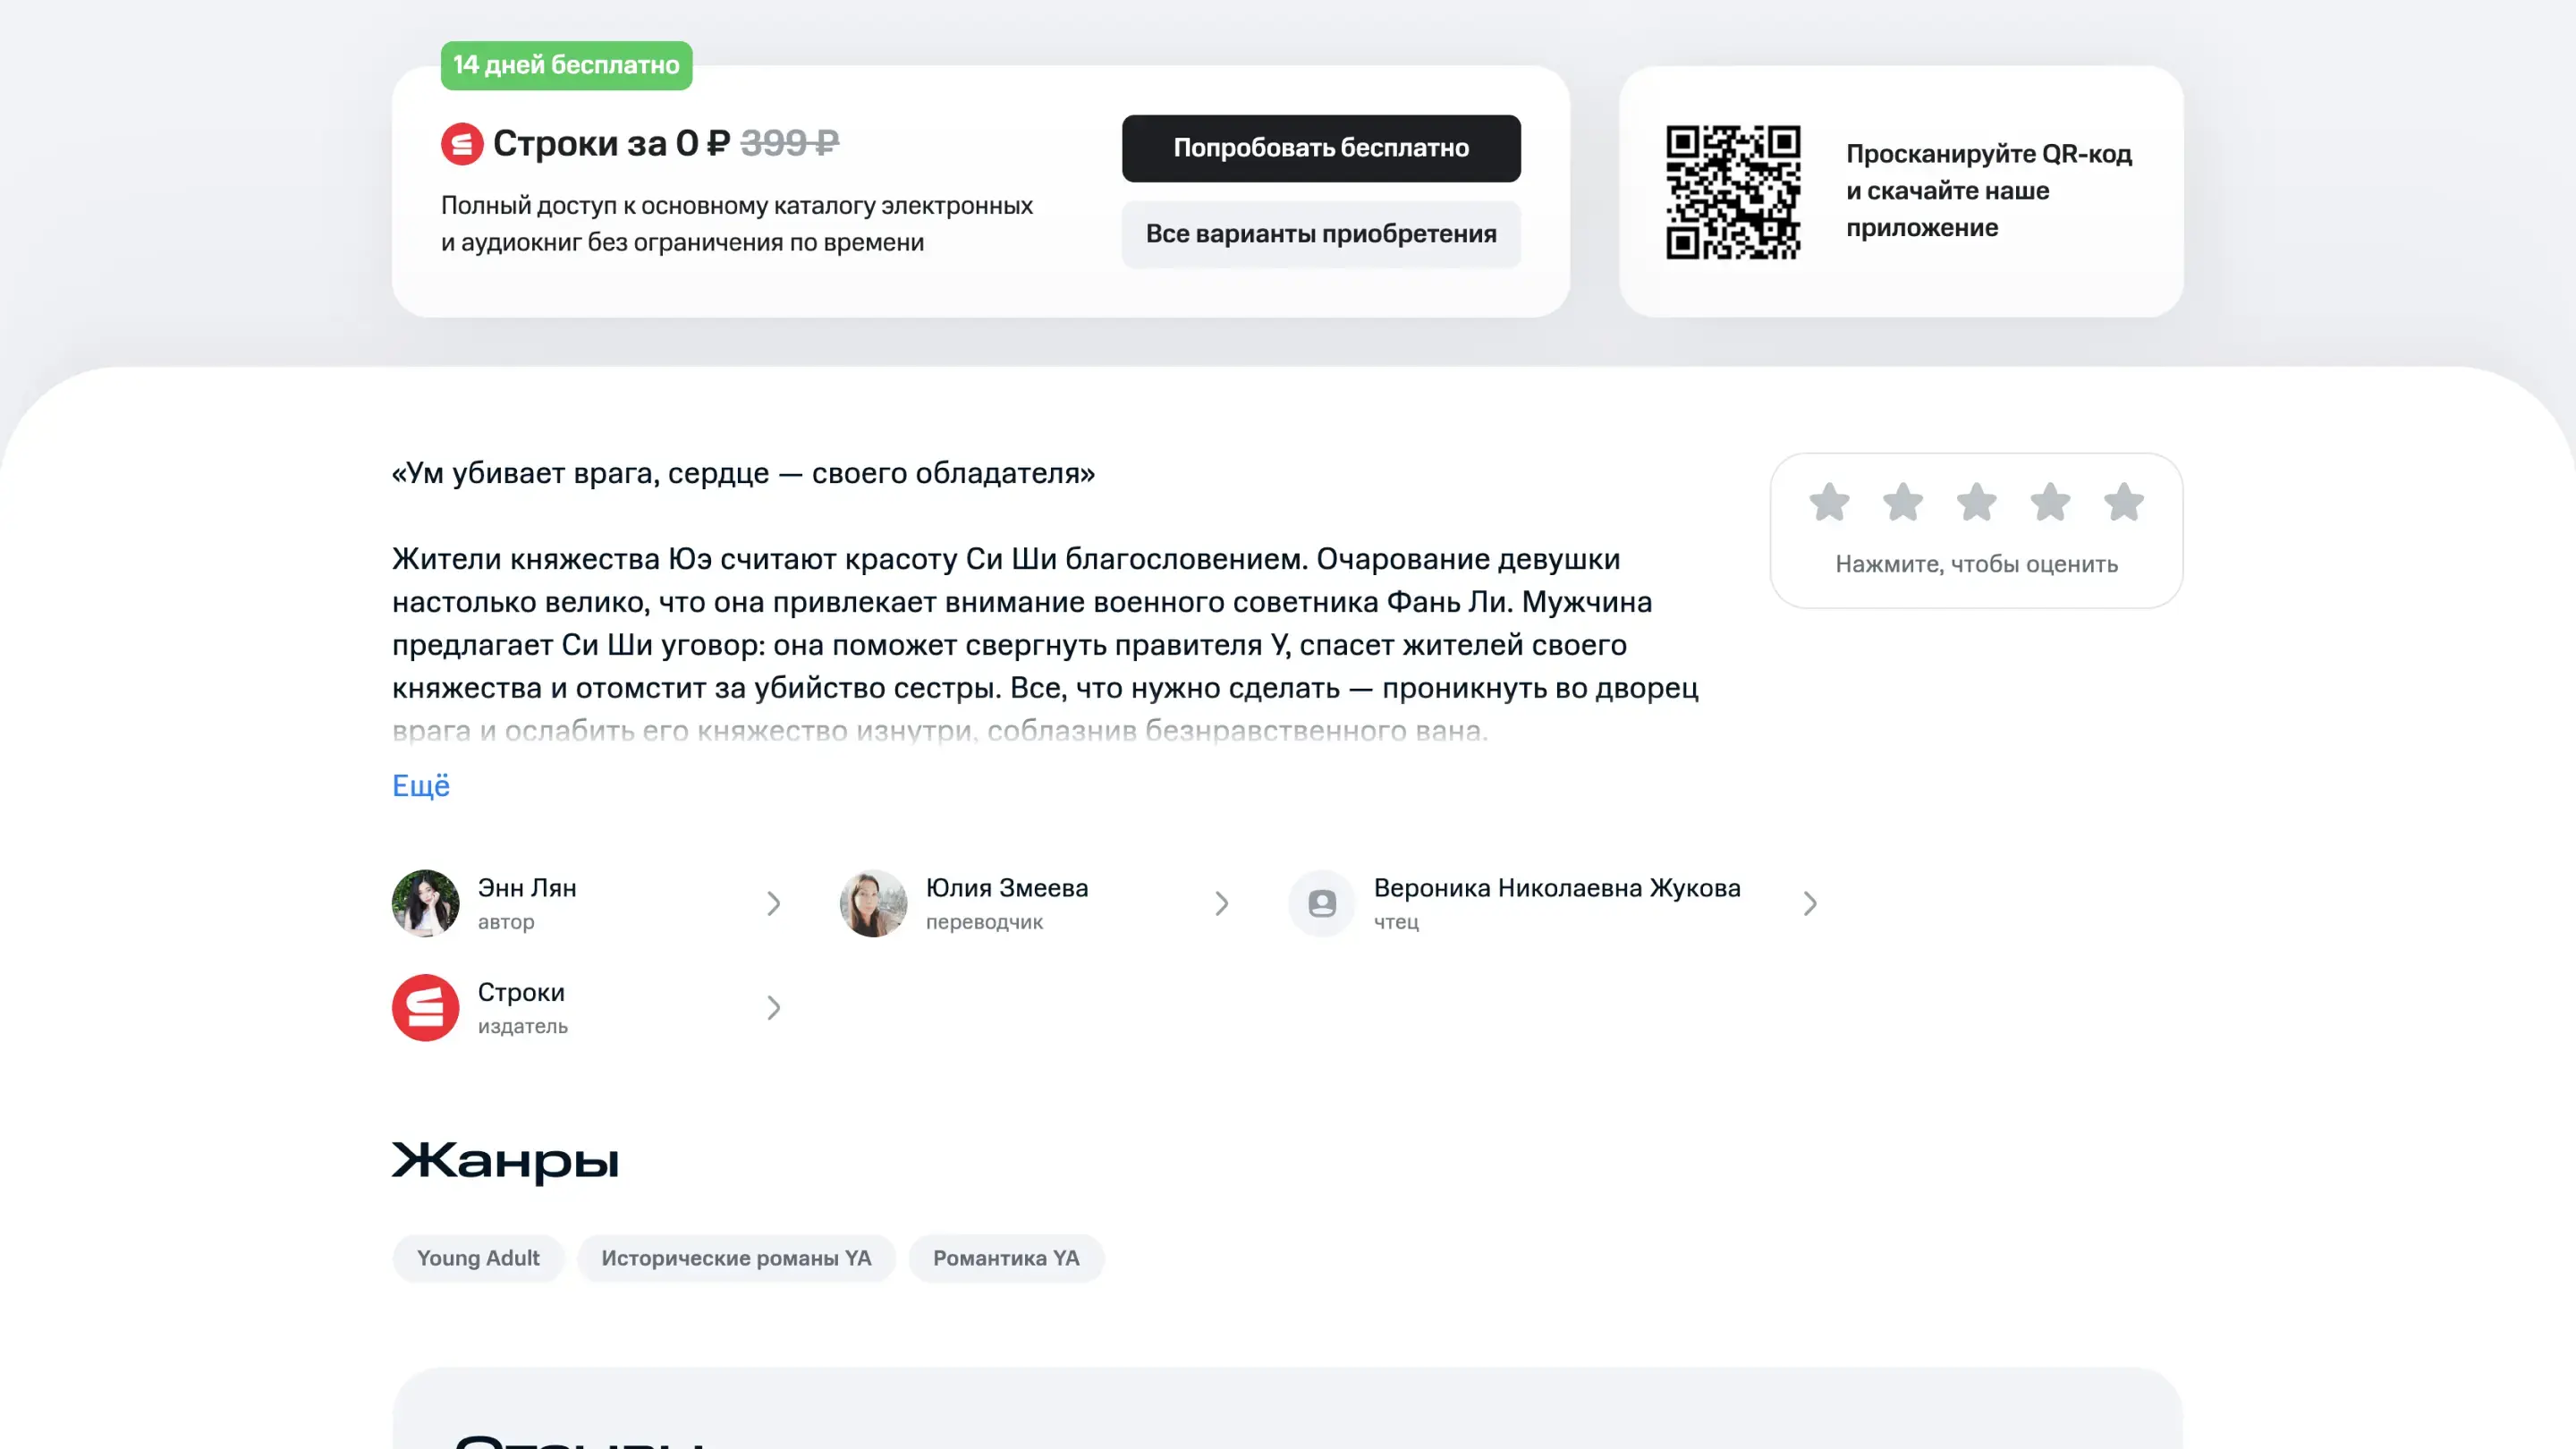
Task: Rate the book with five stars
Action: tap(2123, 503)
